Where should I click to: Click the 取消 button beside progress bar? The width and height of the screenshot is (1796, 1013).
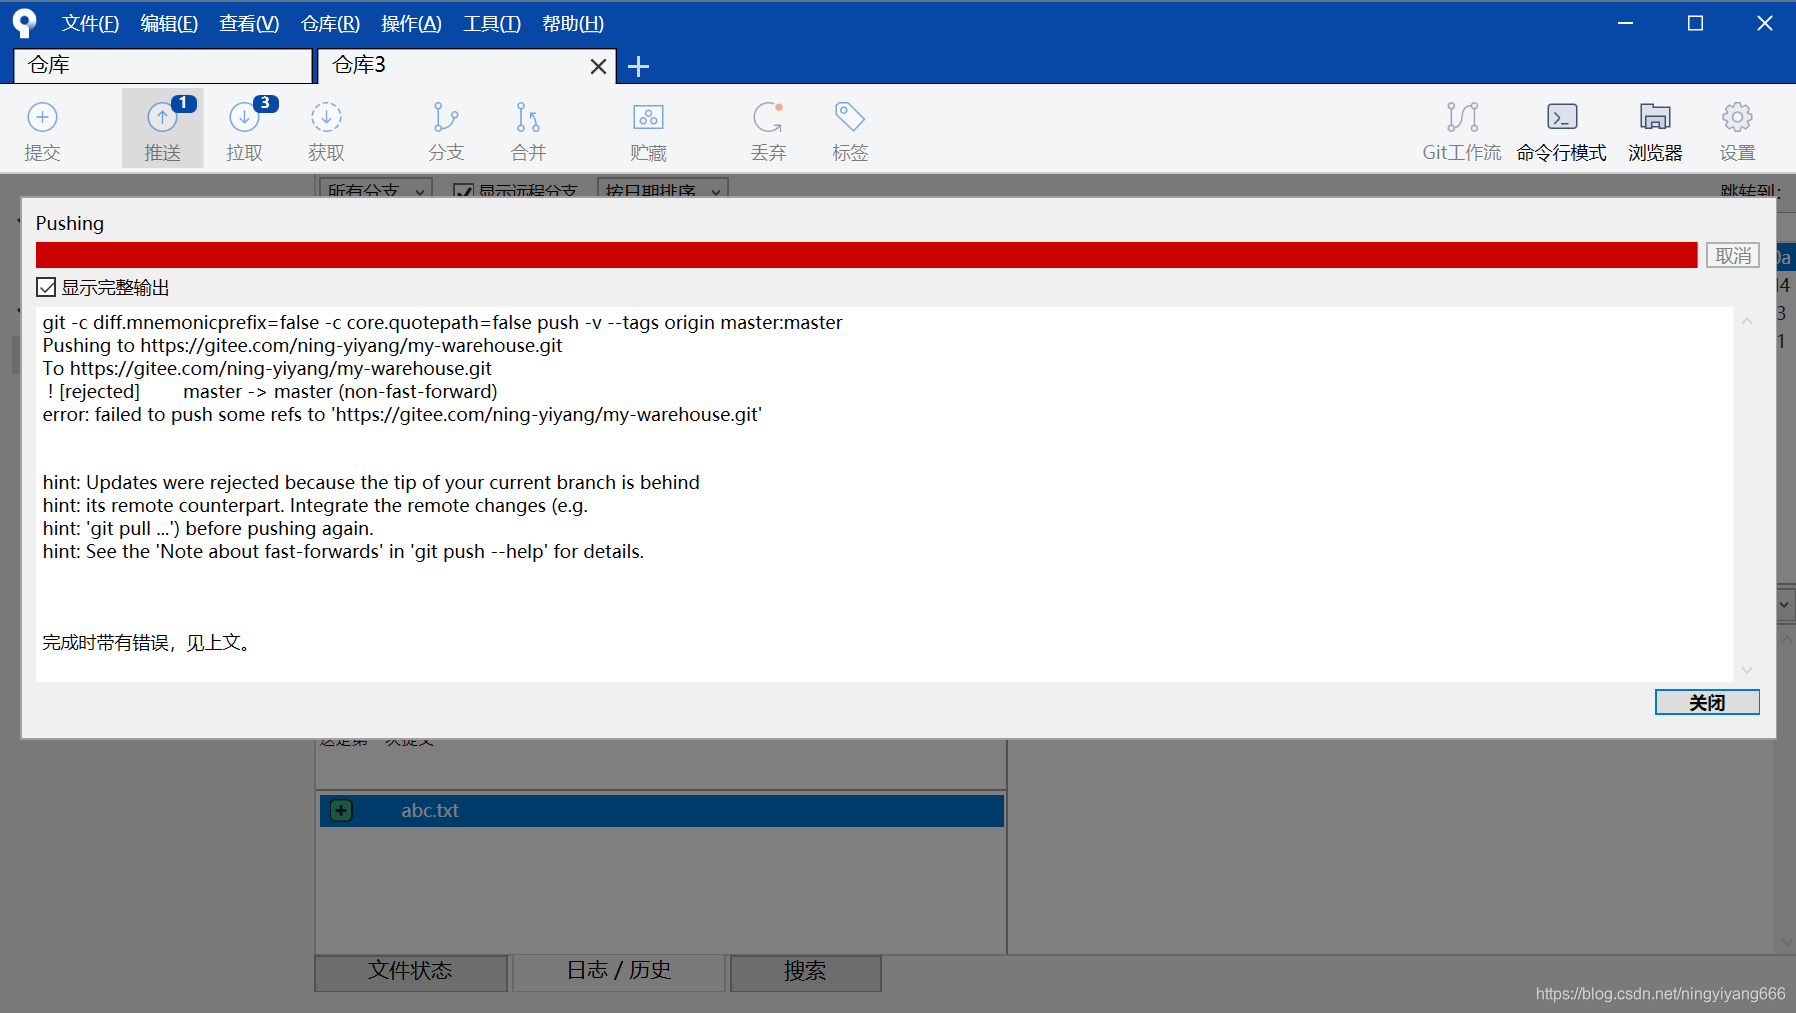click(x=1733, y=255)
